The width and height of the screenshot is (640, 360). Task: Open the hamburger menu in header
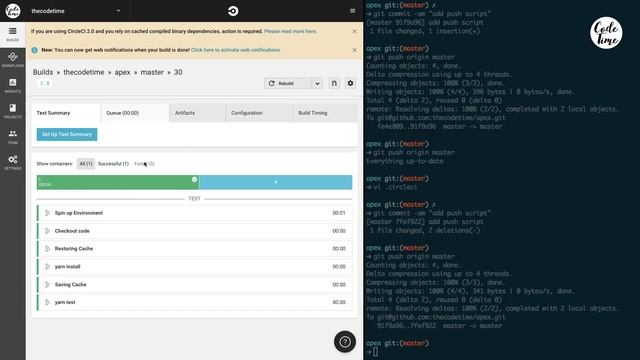353,11
